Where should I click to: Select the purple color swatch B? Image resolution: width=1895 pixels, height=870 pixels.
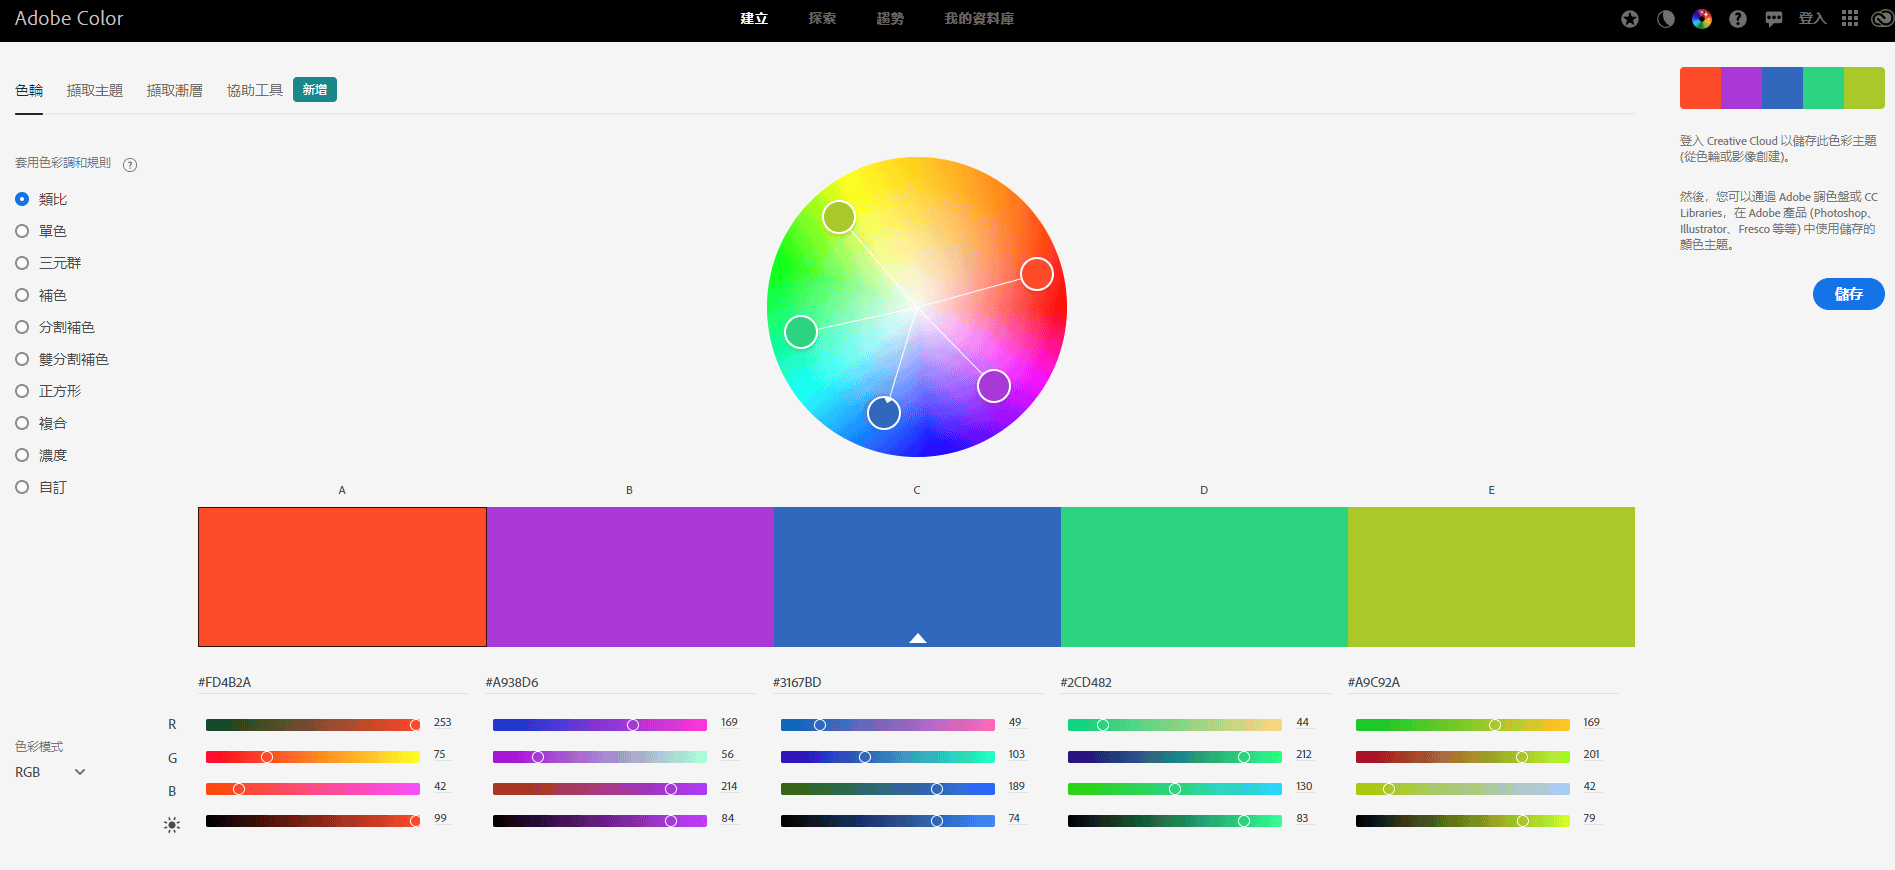tap(630, 577)
